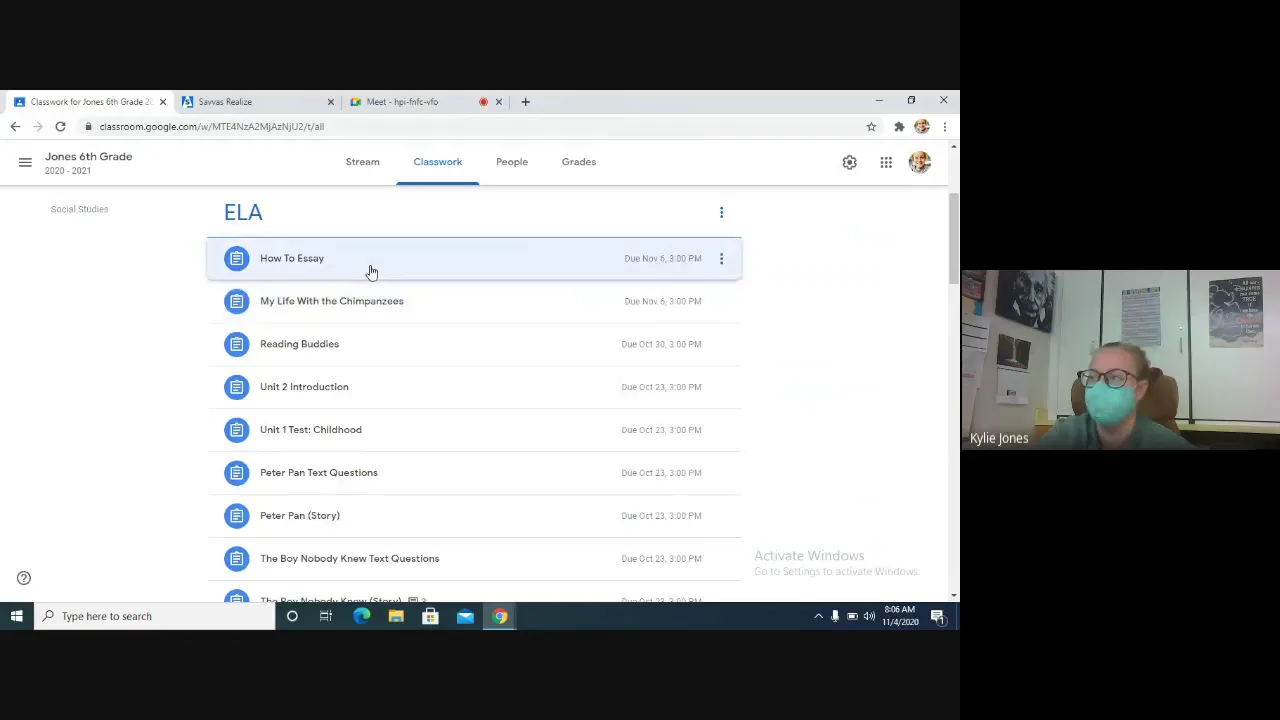Open class settings gear icon

click(x=849, y=162)
